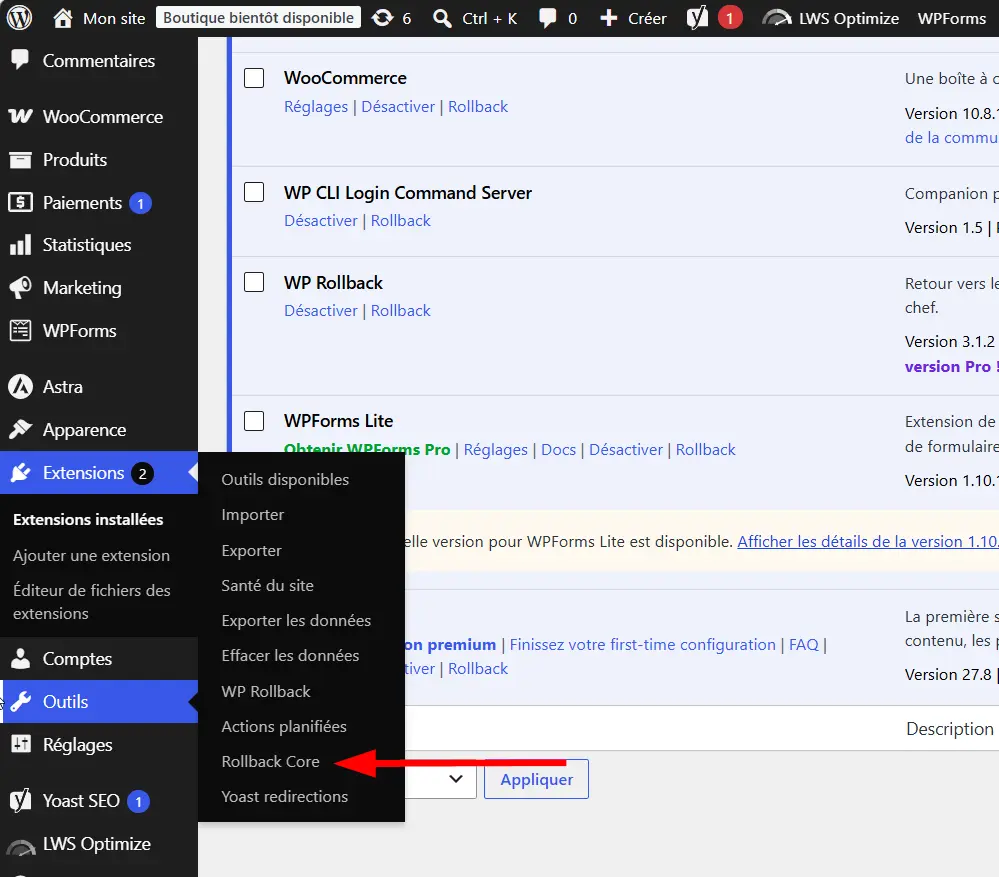Select Importer in Outils submenu
The width and height of the screenshot is (999, 877).
[x=252, y=514]
